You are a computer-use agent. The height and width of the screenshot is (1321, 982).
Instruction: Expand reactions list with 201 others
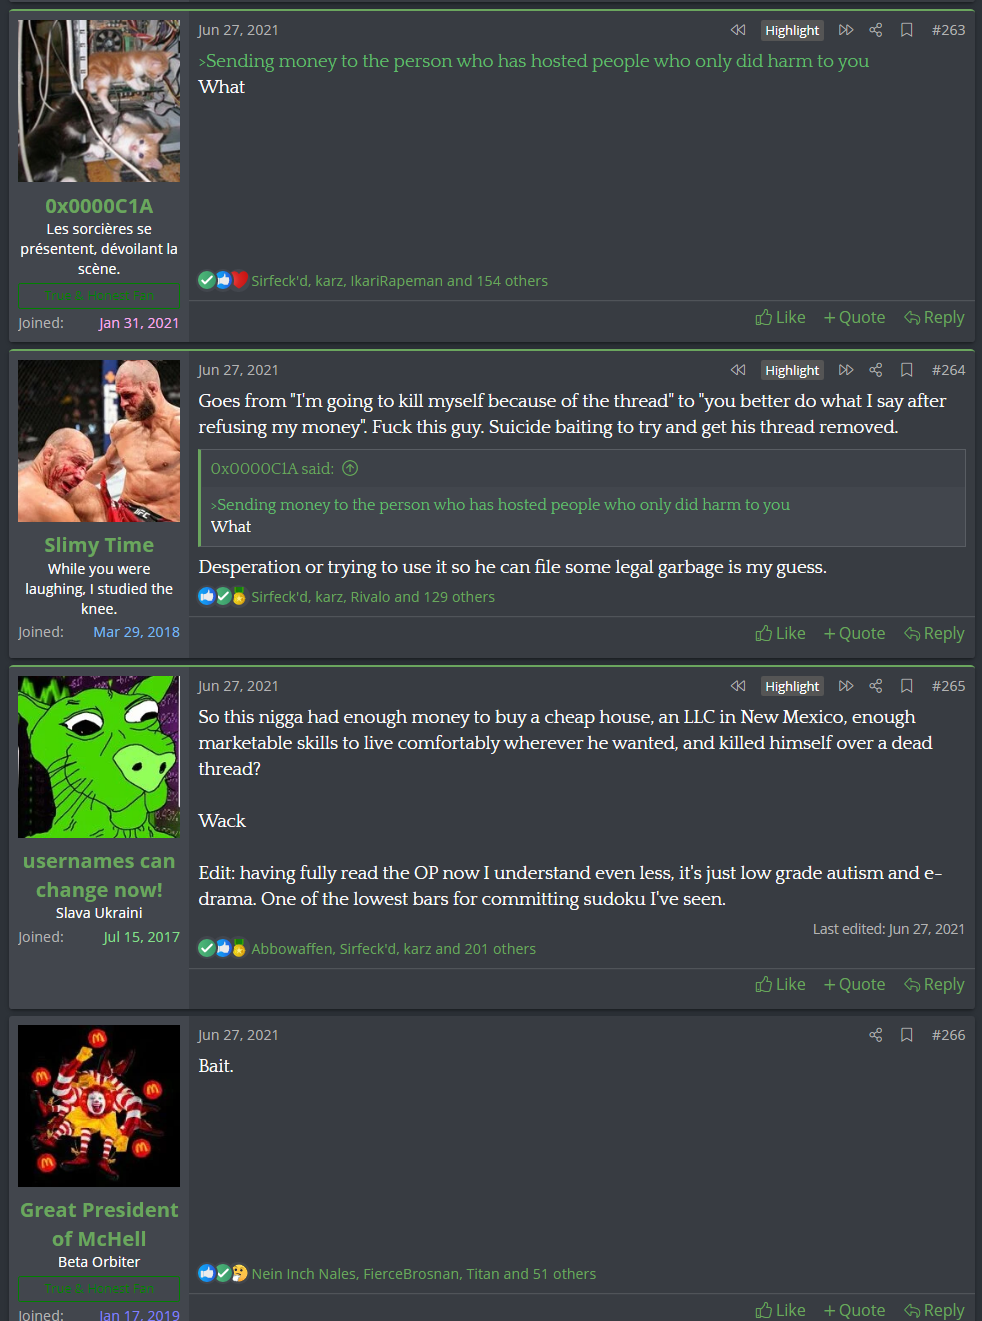tap(393, 949)
